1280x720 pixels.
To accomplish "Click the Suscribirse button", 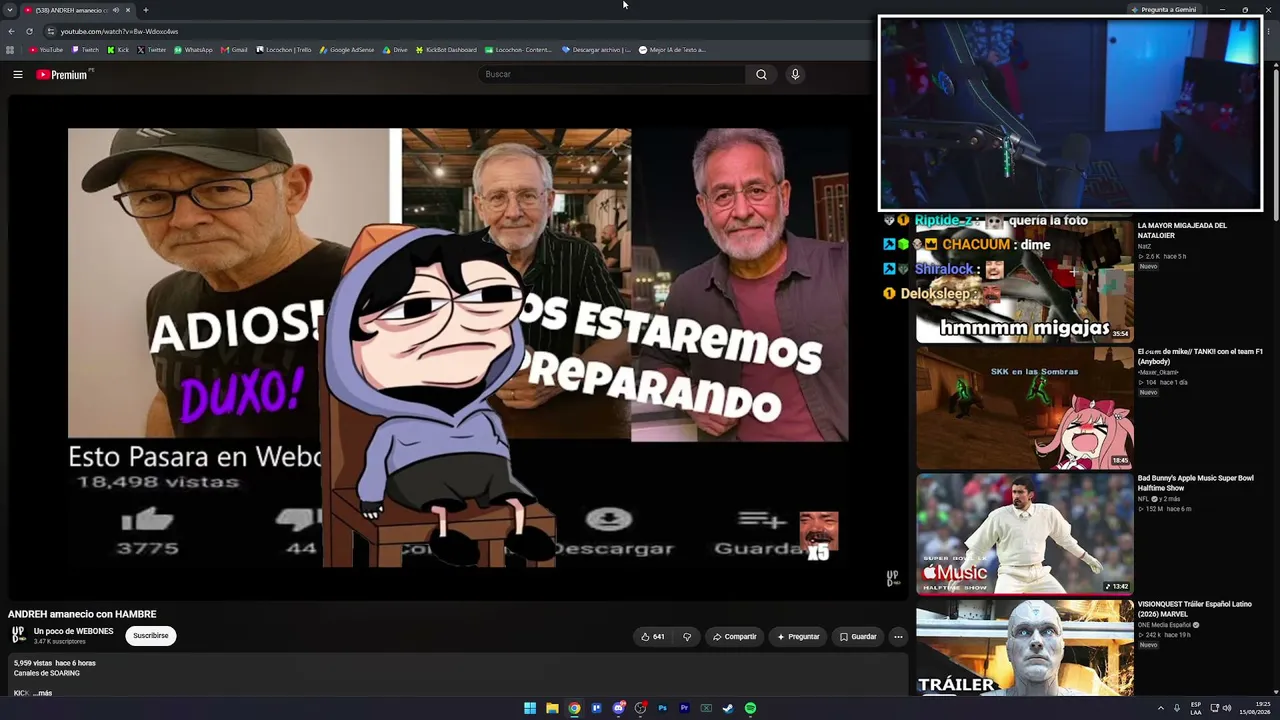I will click(x=151, y=636).
